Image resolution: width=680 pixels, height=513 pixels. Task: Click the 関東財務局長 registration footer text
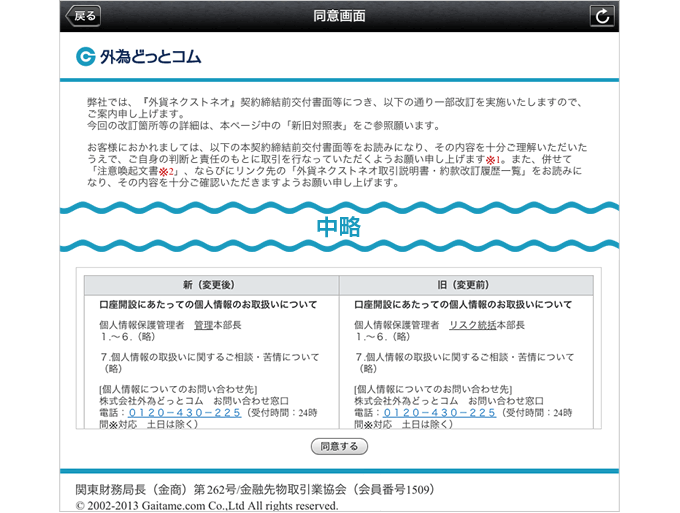coord(255,490)
